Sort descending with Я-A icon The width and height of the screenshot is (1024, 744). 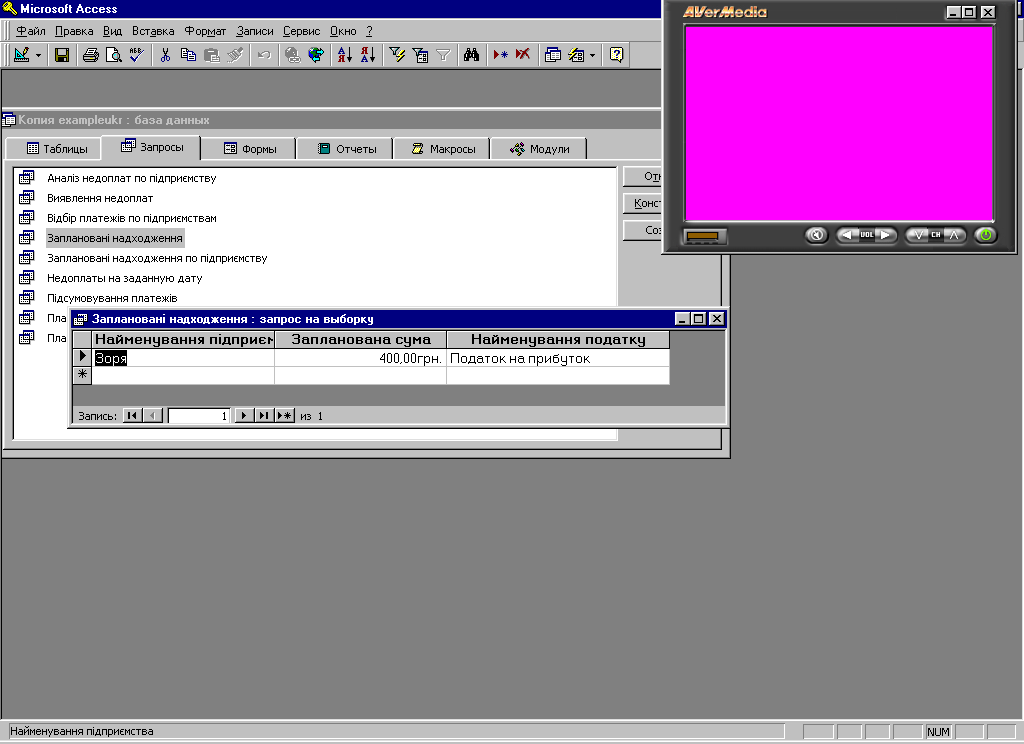(368, 55)
